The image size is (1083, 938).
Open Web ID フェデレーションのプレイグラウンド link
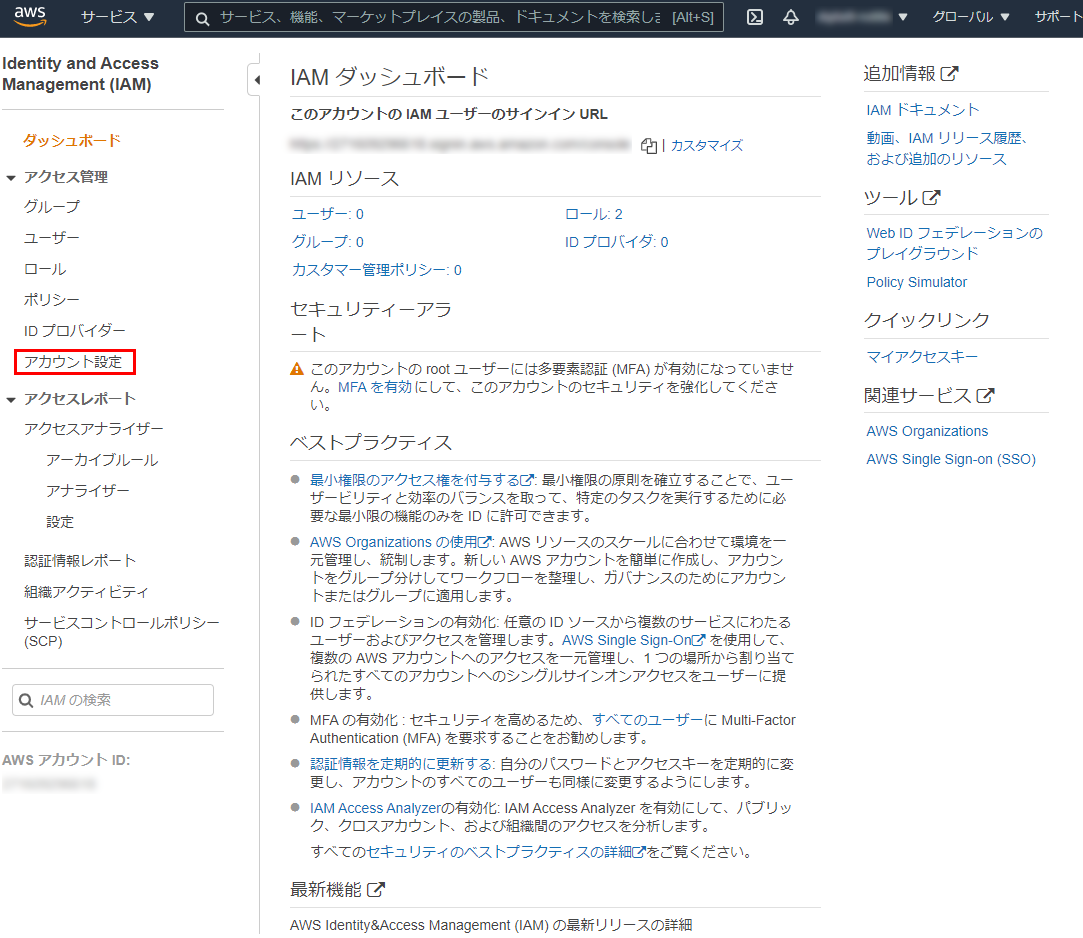click(955, 243)
